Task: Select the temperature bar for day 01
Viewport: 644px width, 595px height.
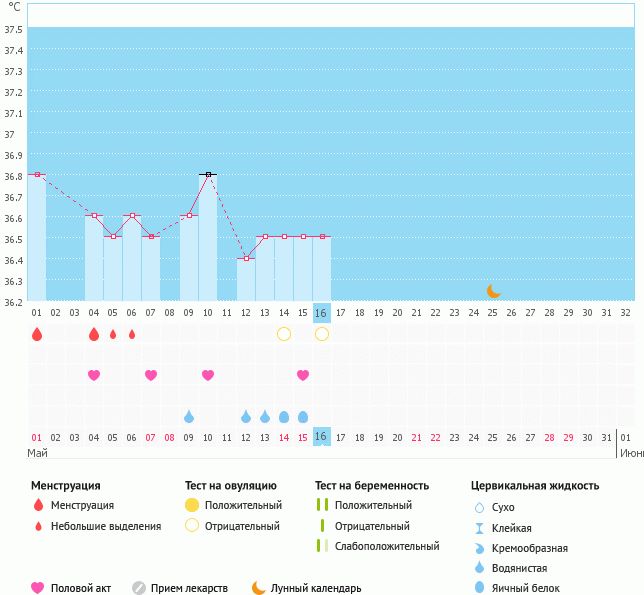Action: coord(37,238)
